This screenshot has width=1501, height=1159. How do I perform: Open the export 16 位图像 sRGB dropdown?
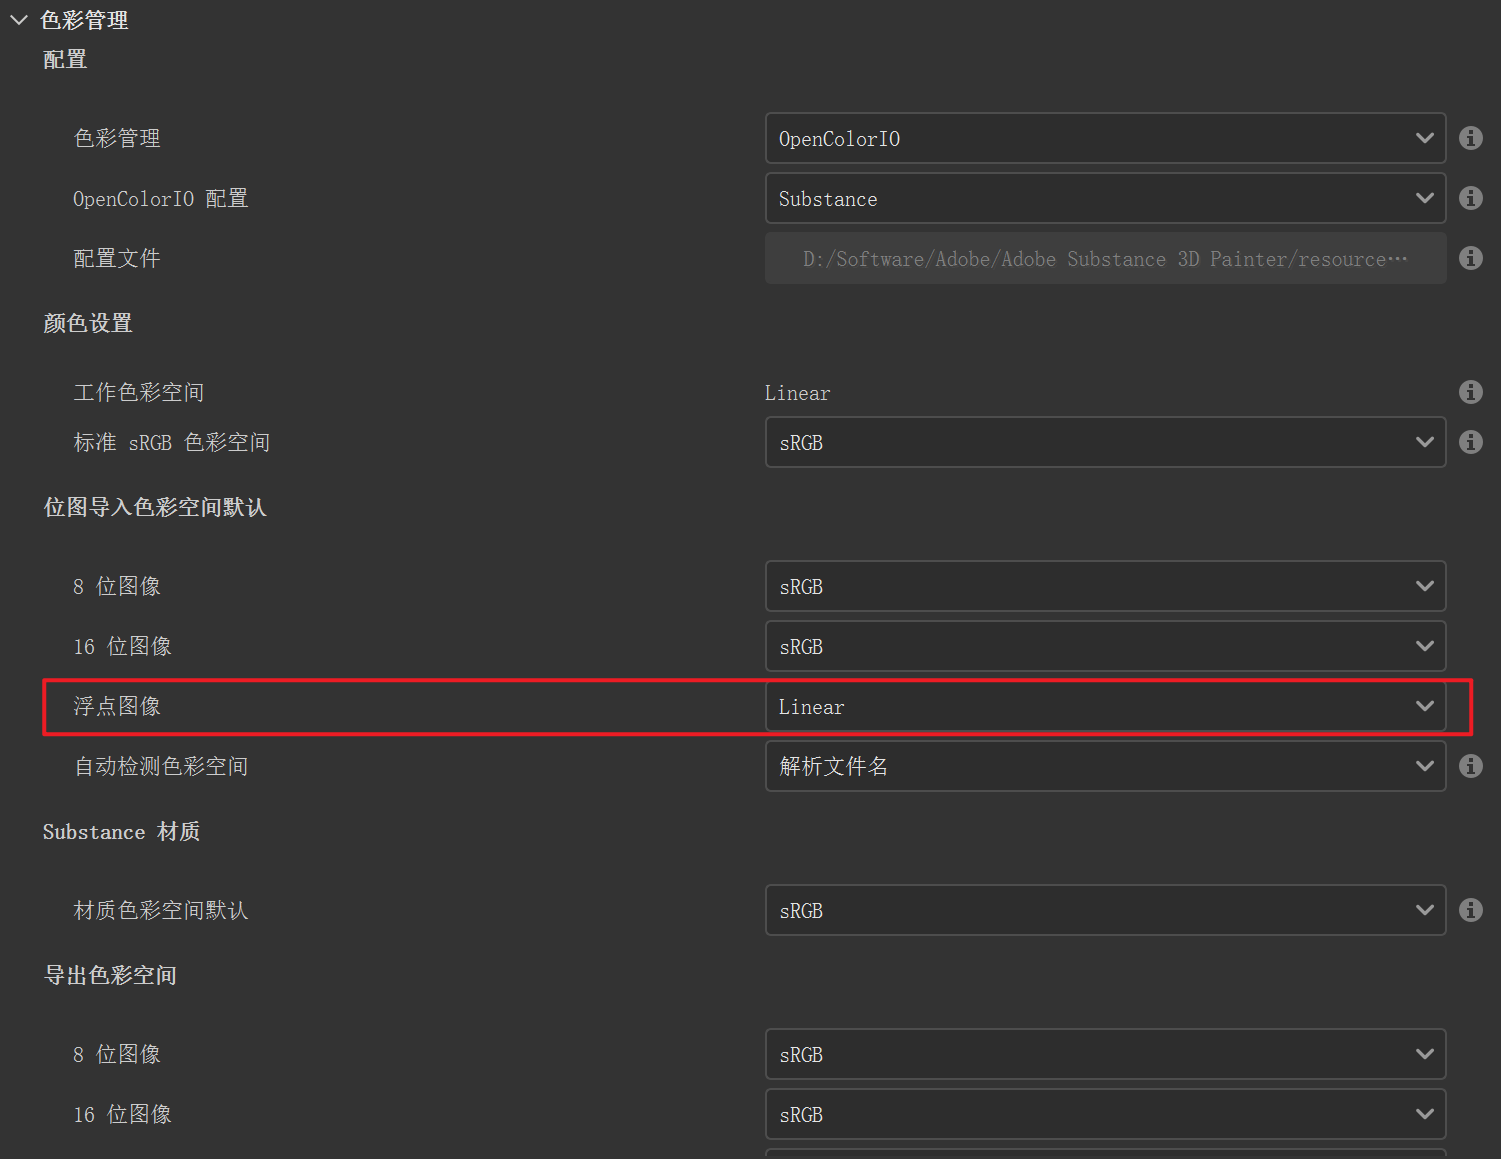pyautogui.click(x=1105, y=1114)
